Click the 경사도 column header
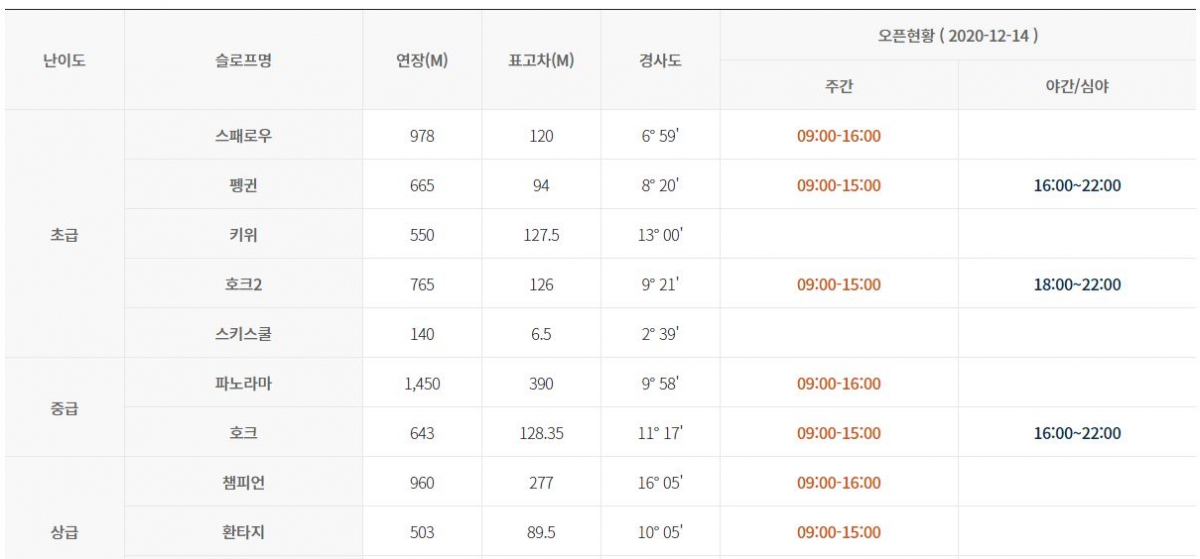 pyautogui.click(x=660, y=60)
